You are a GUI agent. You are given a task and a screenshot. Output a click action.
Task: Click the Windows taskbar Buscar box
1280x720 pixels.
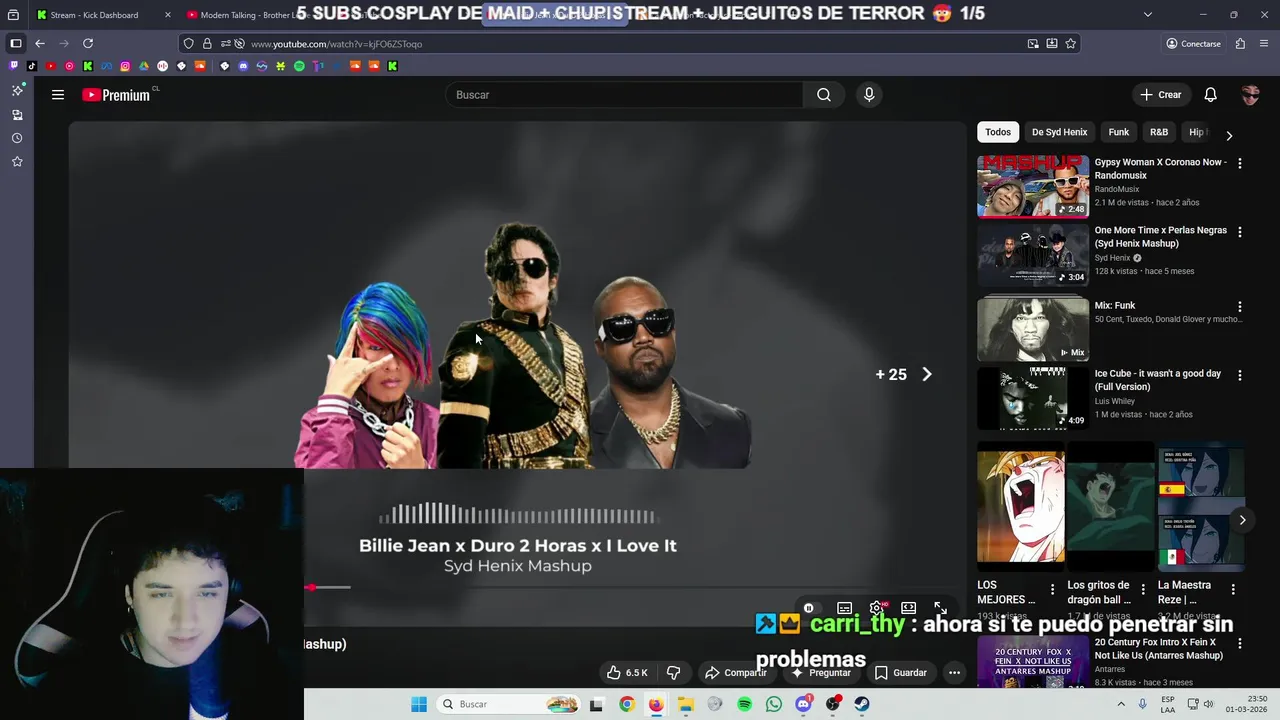click(510, 704)
